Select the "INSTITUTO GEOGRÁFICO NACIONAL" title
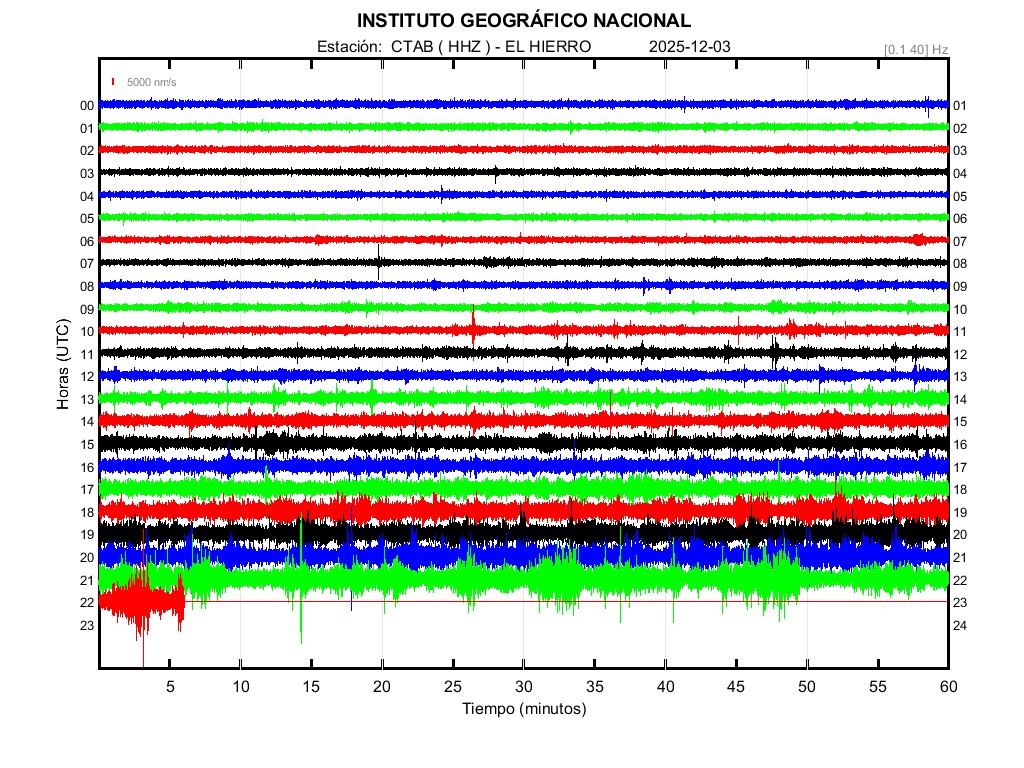Image resolution: width=1024 pixels, height=768 pixels. pos(523,21)
